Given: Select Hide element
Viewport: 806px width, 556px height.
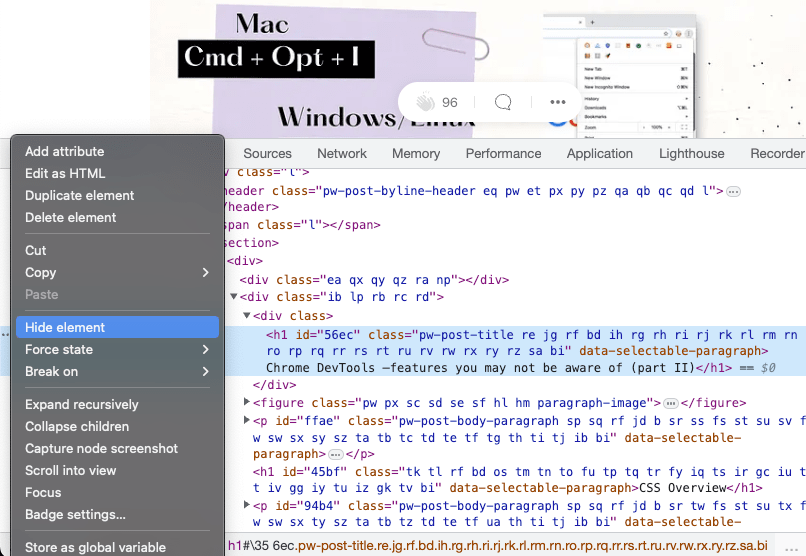Looking at the screenshot, I should [x=117, y=328].
